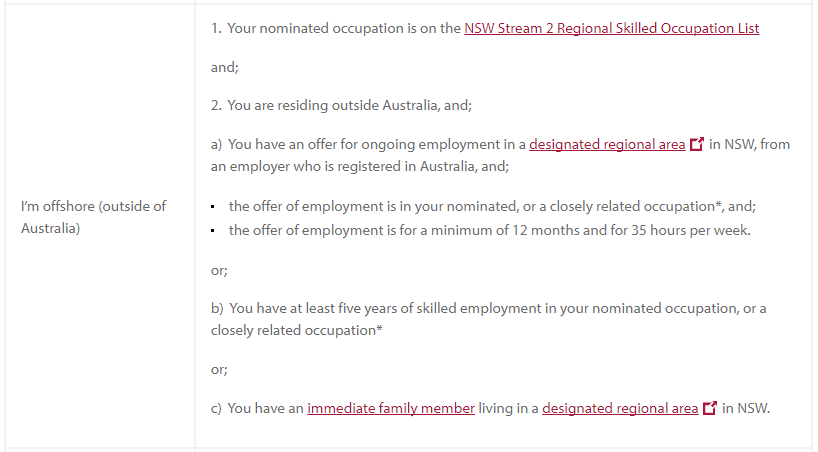Click the bullet about closely related occupation offer

coord(492,206)
